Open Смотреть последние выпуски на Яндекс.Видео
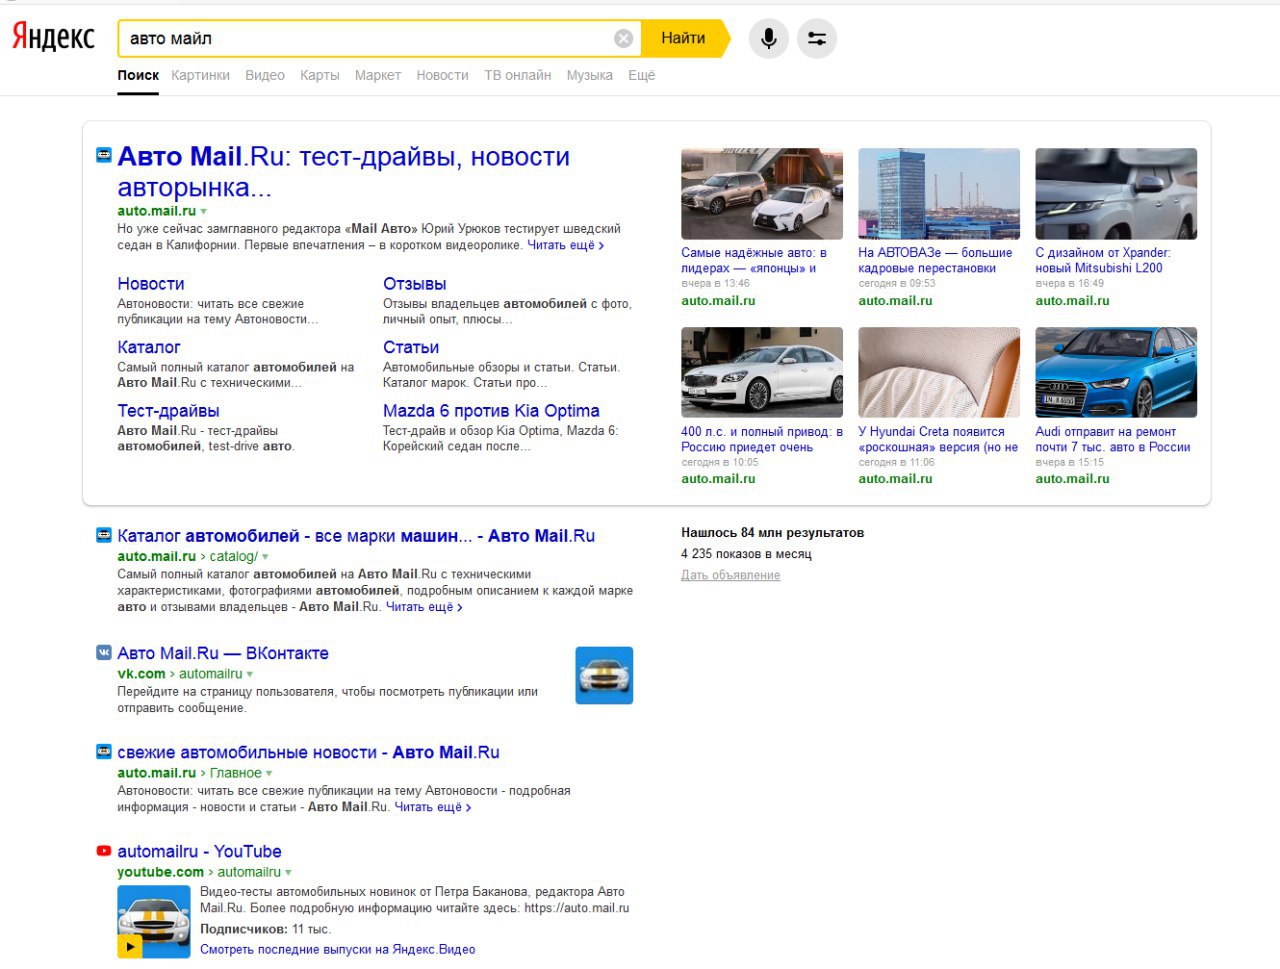 338,949
